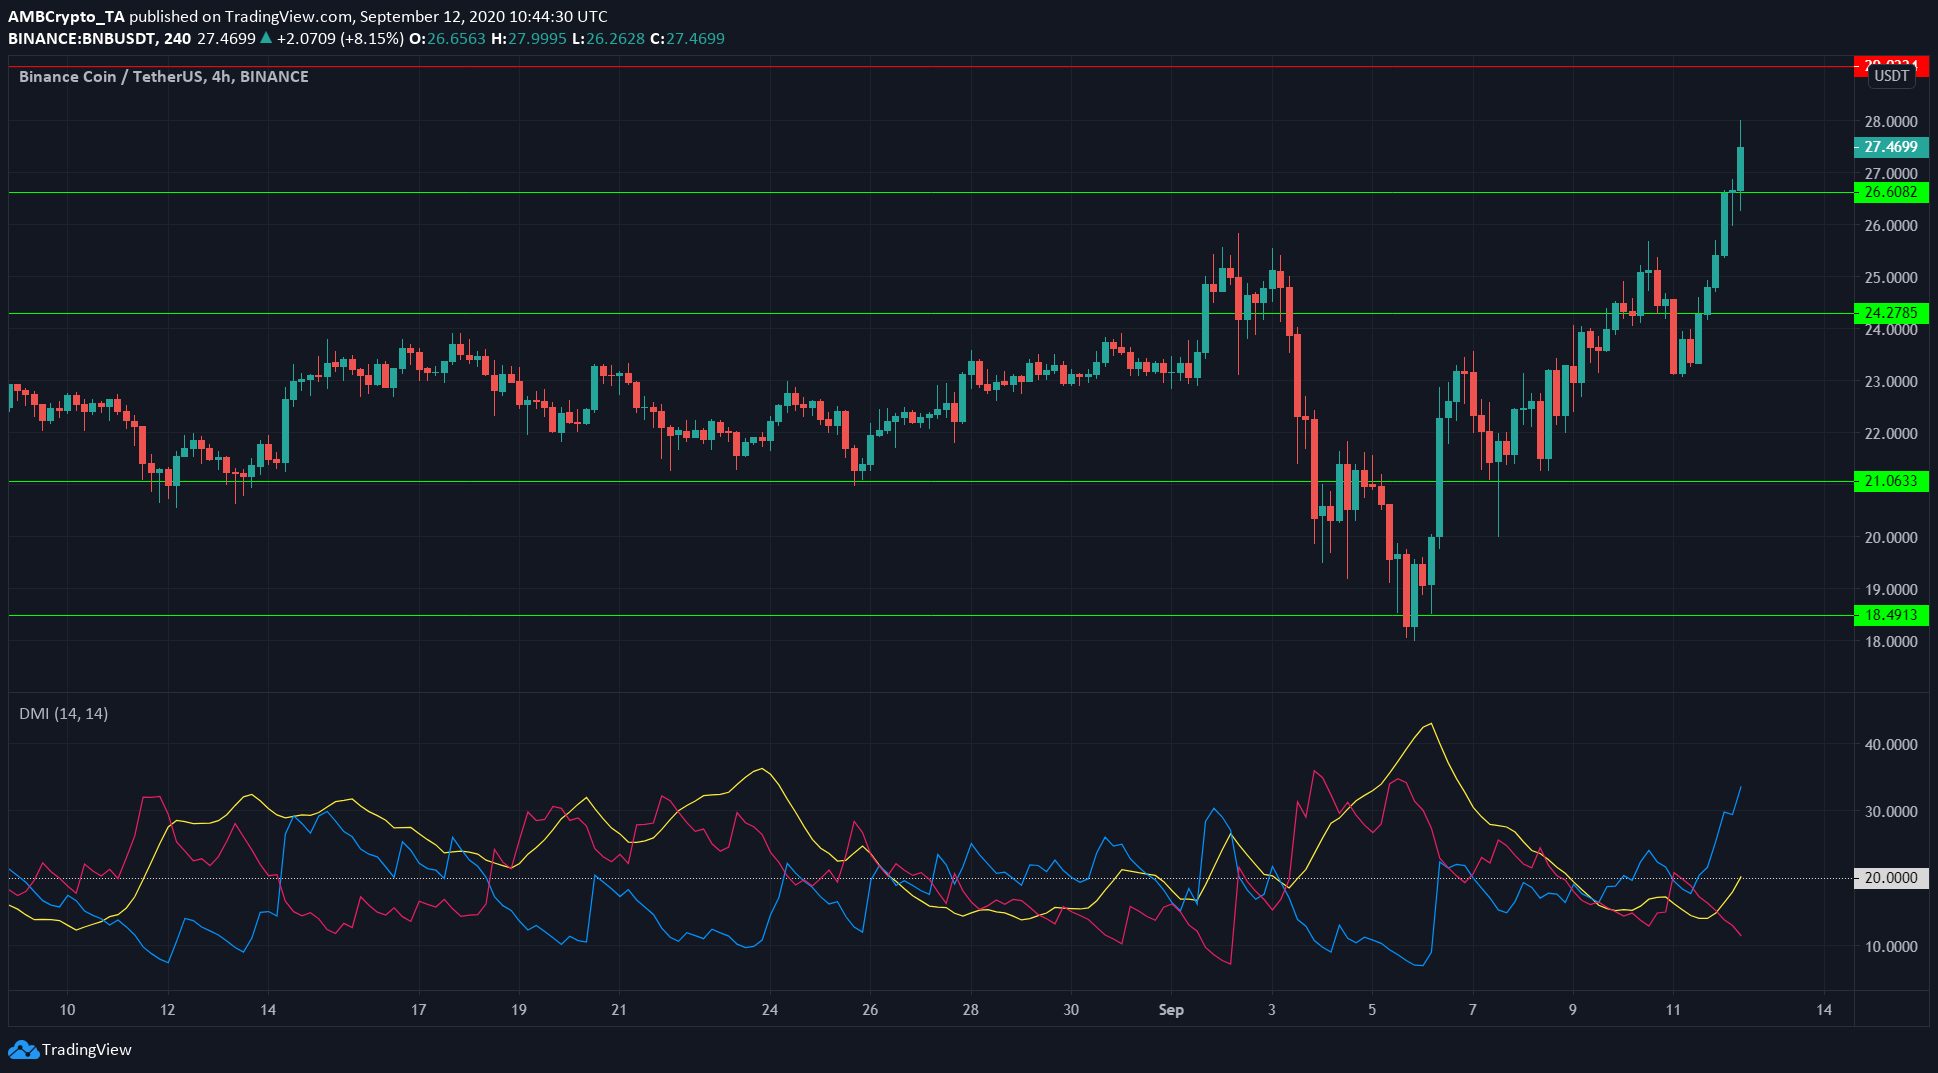1938x1073 pixels.
Task: Click the highlighted 20.0000 DMI level tag
Action: pyautogui.click(x=1891, y=878)
